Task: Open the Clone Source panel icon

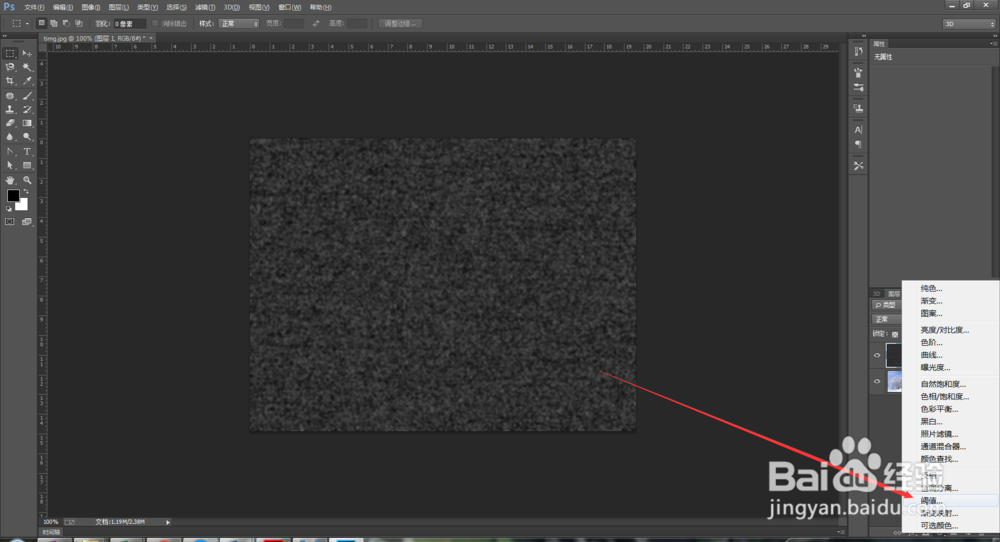Action: [858, 108]
